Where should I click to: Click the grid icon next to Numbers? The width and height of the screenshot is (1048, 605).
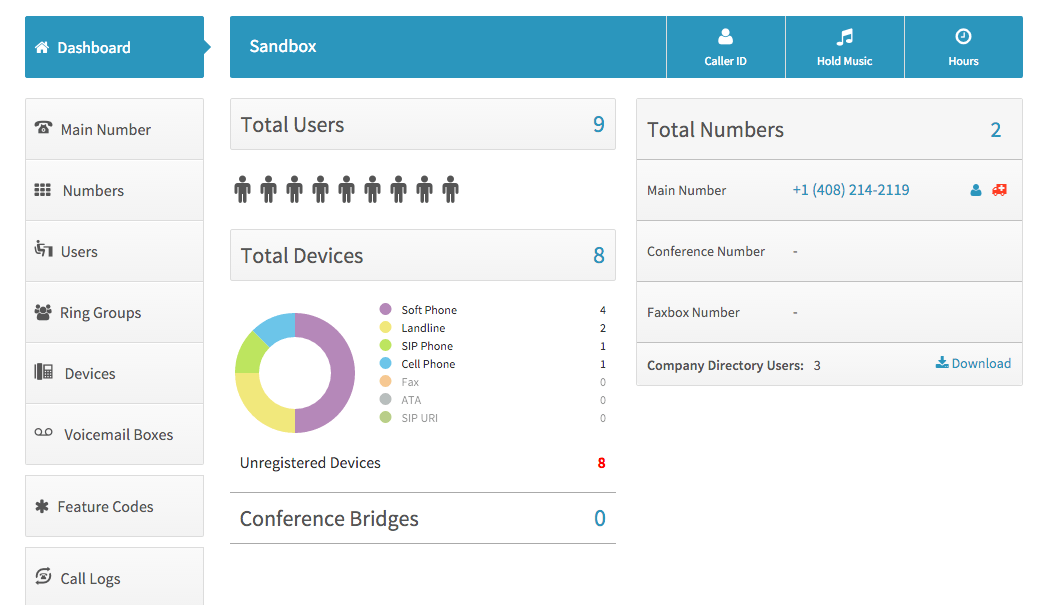44,189
